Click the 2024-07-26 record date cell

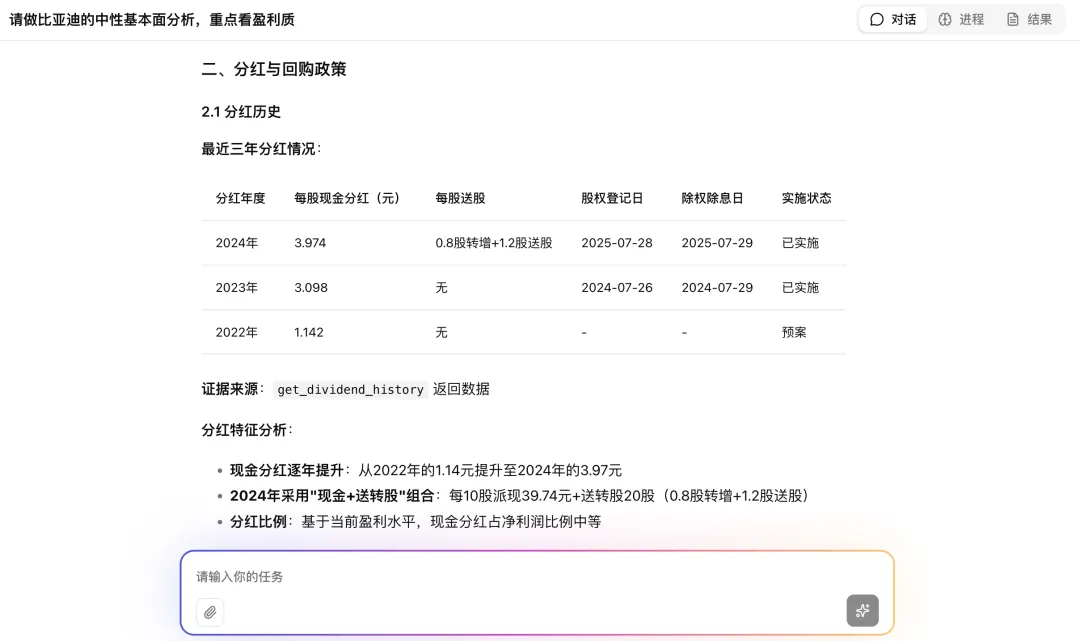617,288
